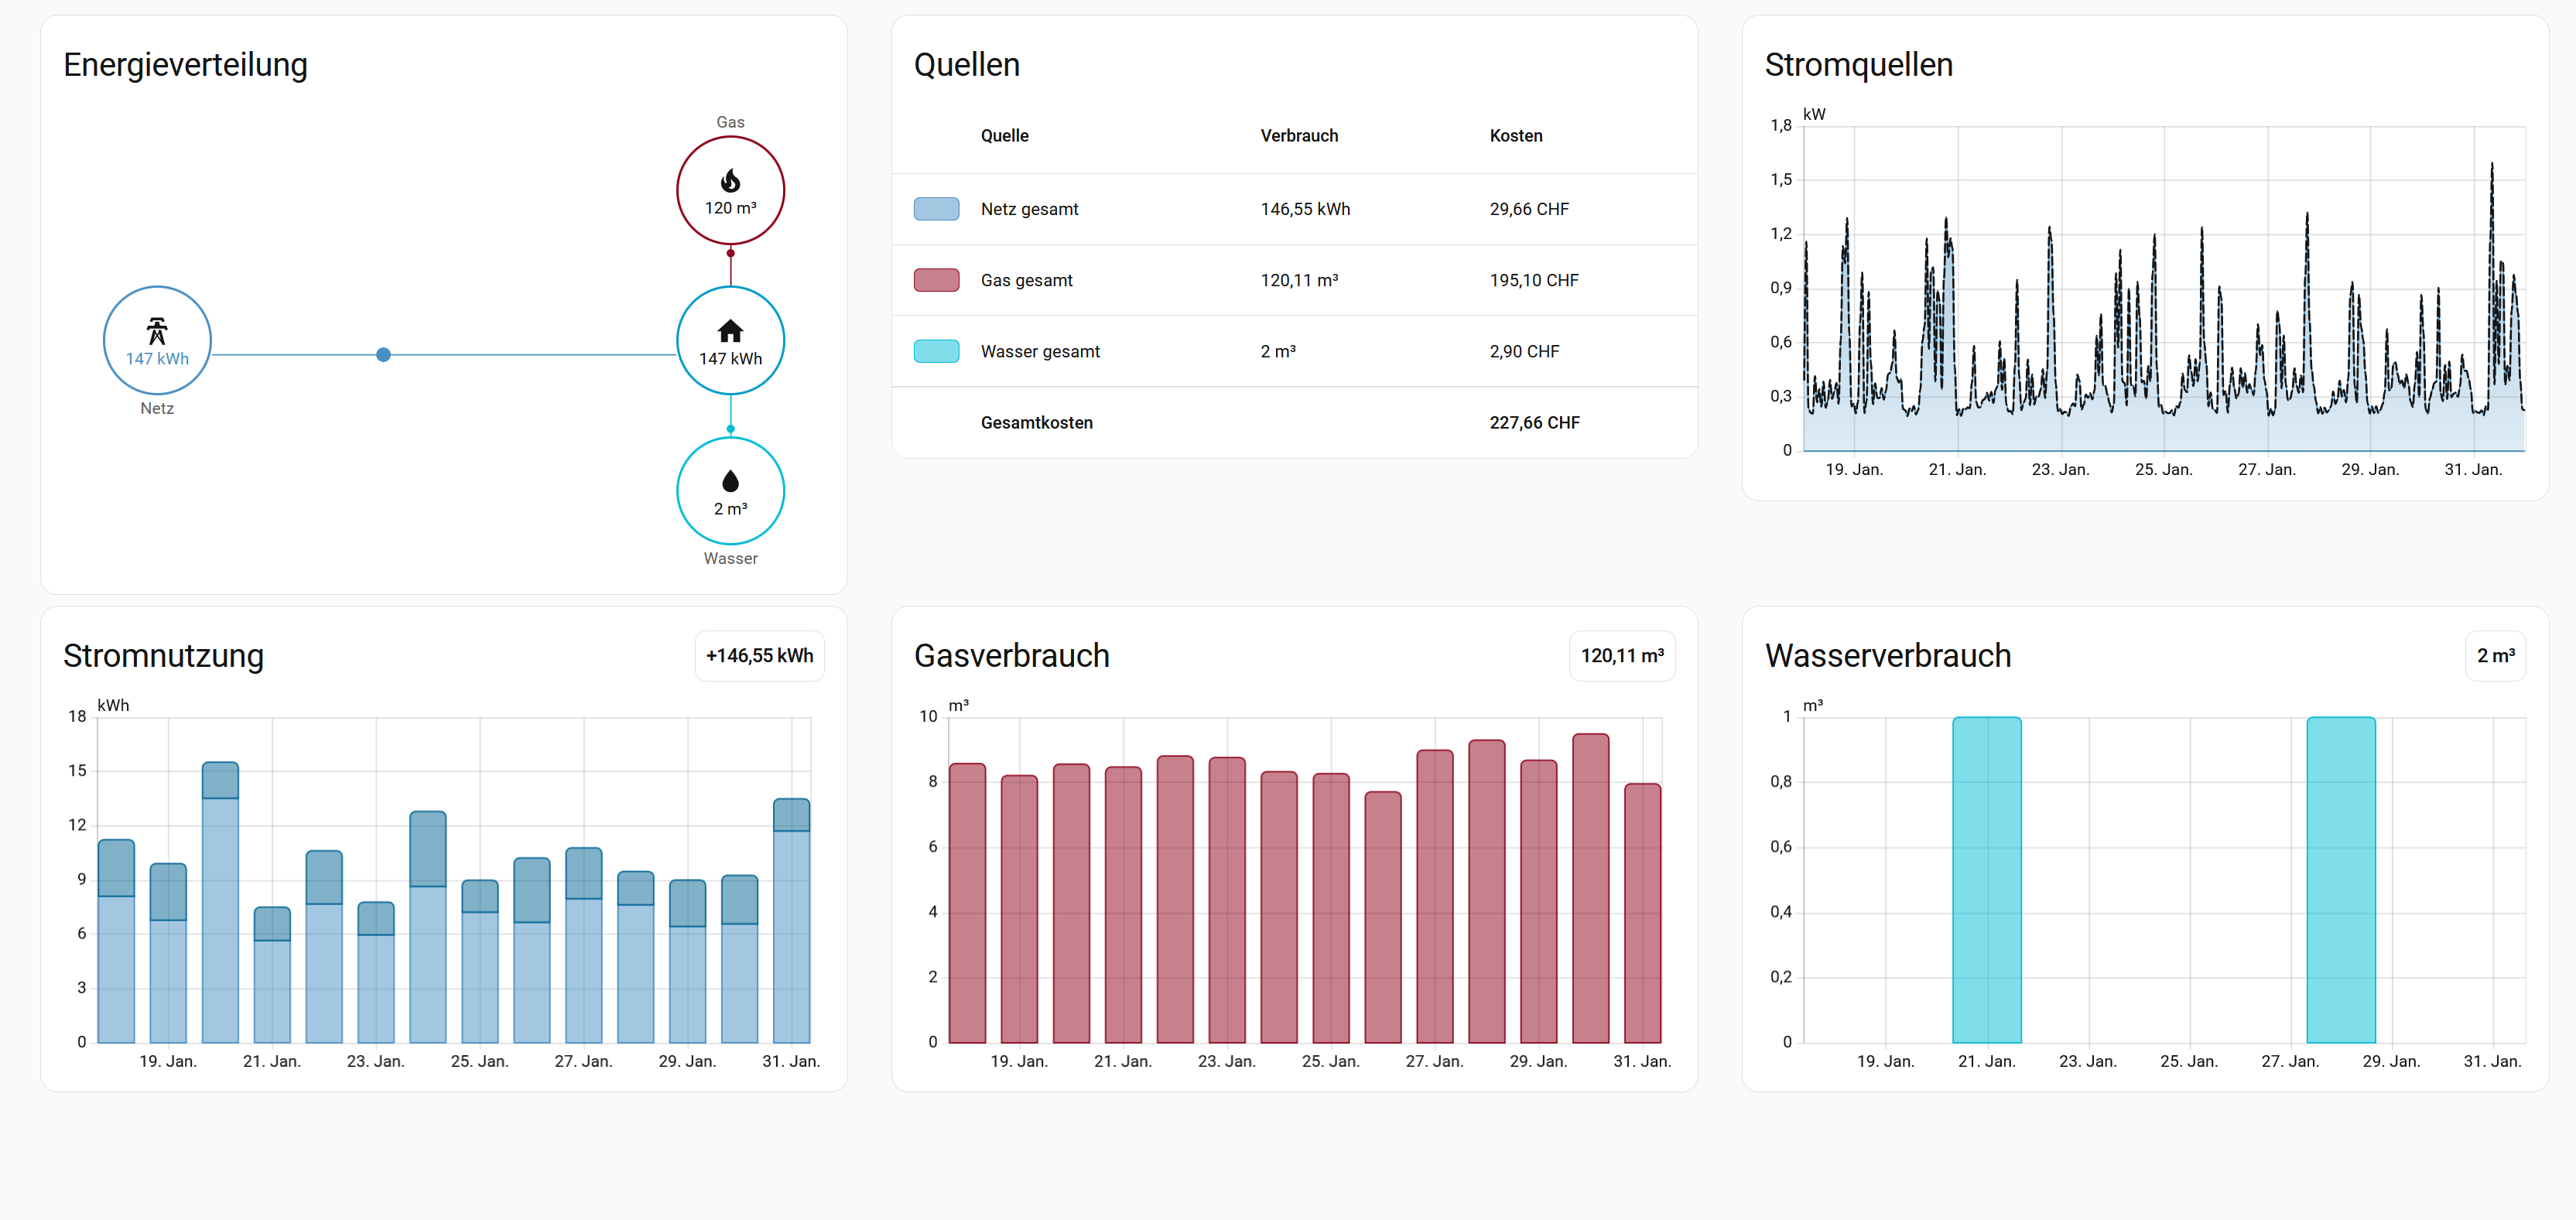
Task: Click the 120,11 m³ gas total badge
Action: pyautogui.click(x=1621, y=656)
